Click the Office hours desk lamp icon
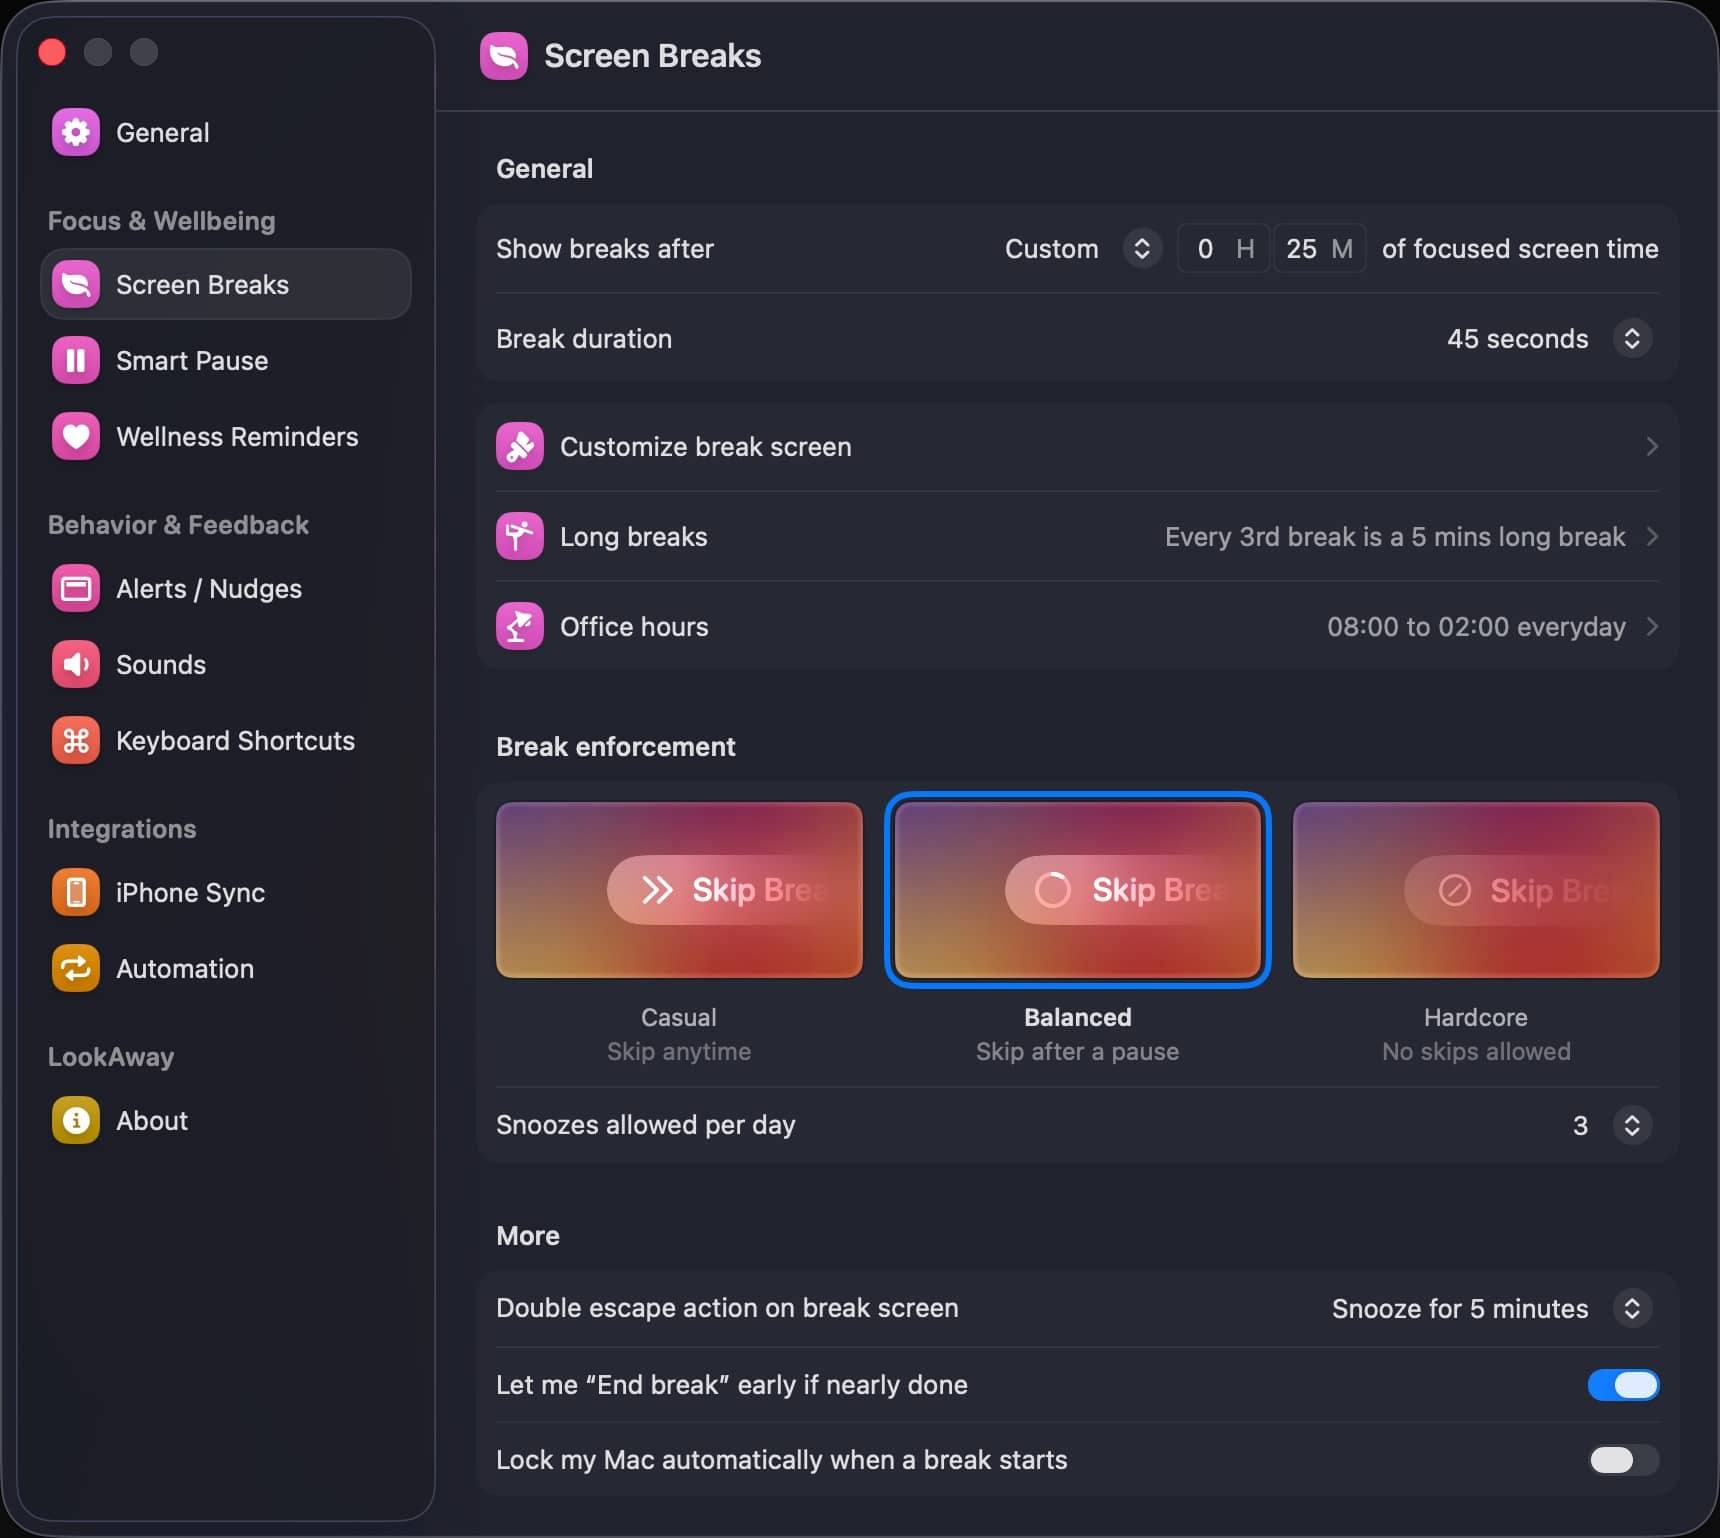 point(520,626)
